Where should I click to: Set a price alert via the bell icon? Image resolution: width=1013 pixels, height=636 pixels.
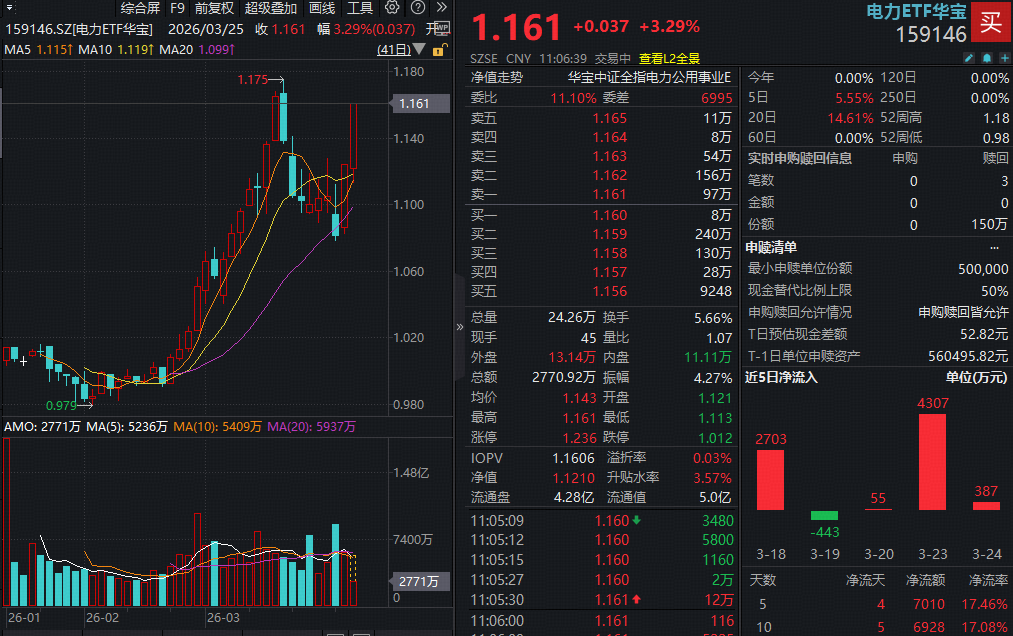click(x=987, y=57)
